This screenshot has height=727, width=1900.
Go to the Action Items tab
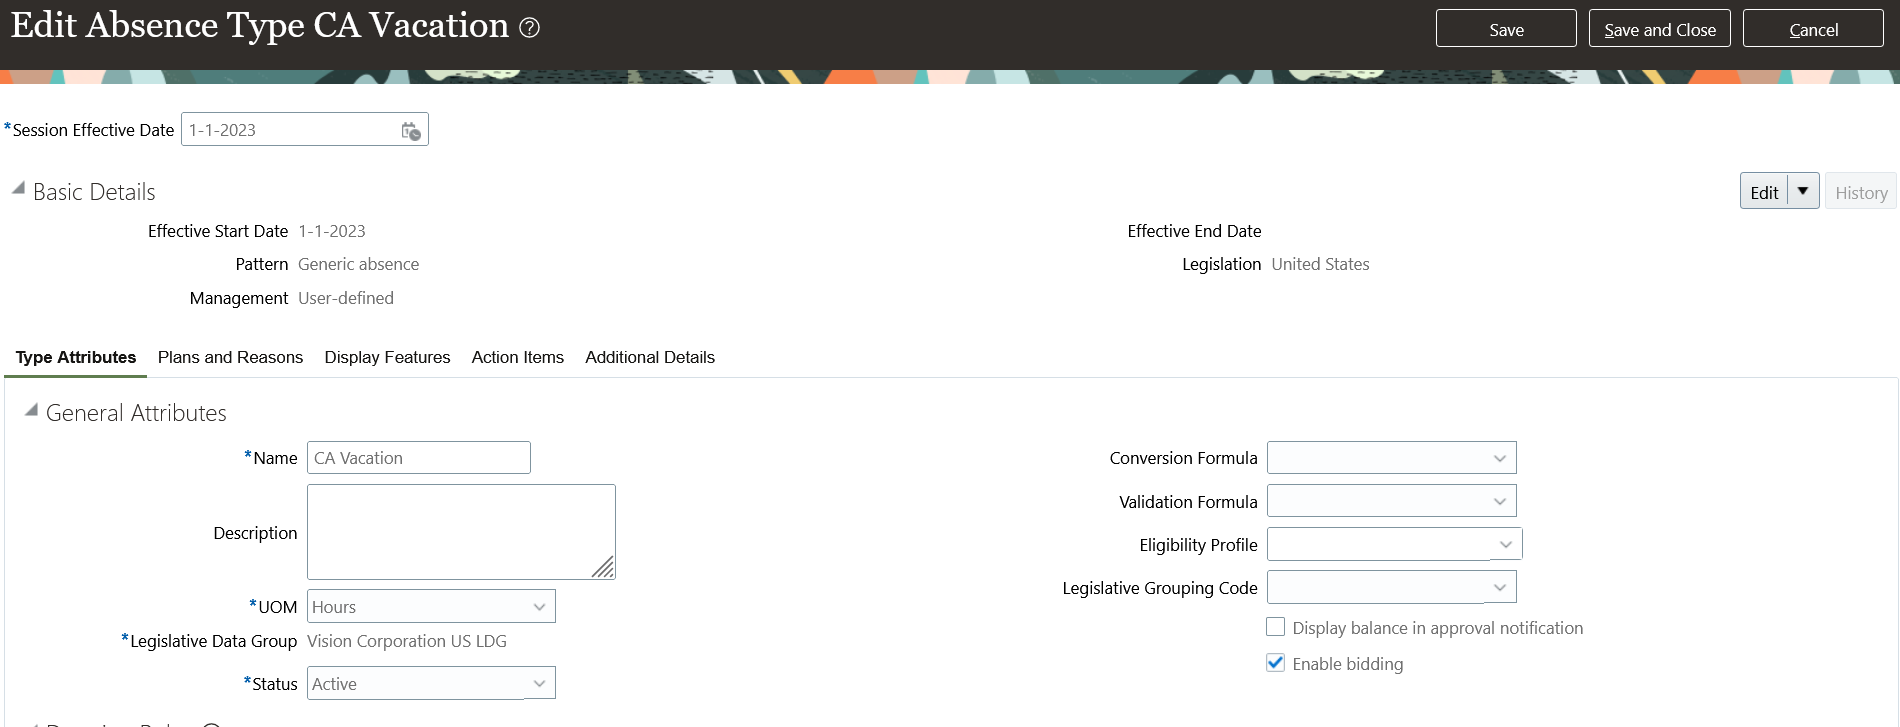pyautogui.click(x=518, y=358)
